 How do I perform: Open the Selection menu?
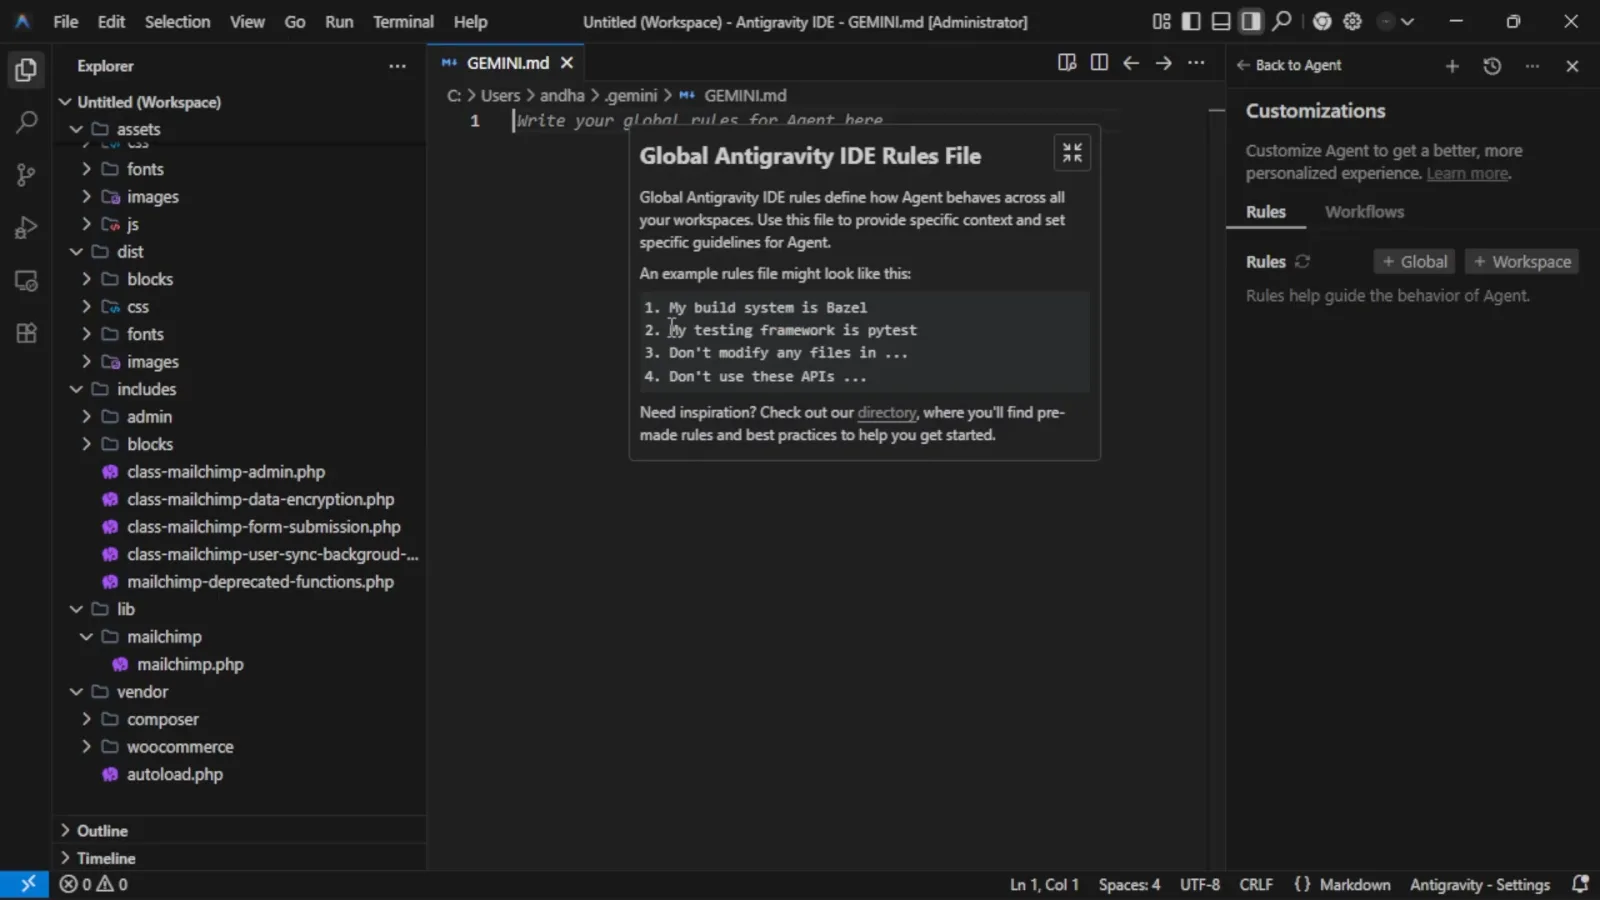177,21
